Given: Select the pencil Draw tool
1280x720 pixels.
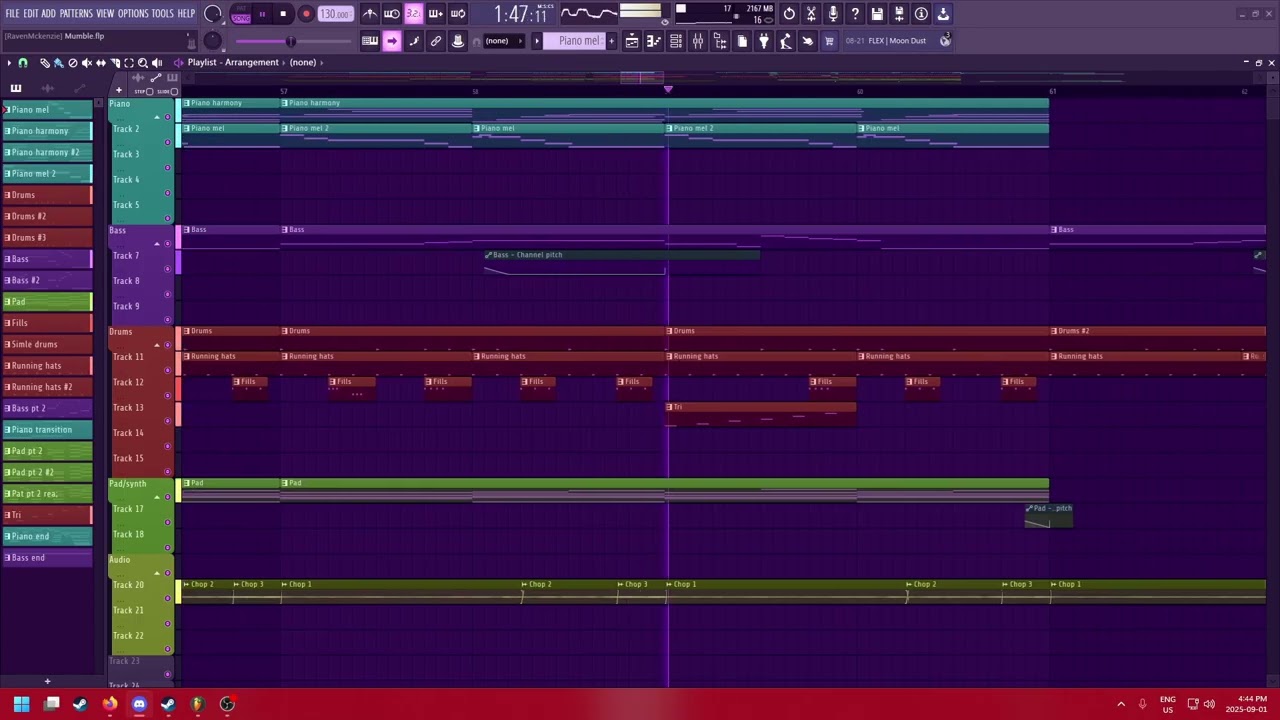Looking at the screenshot, I should [45, 62].
